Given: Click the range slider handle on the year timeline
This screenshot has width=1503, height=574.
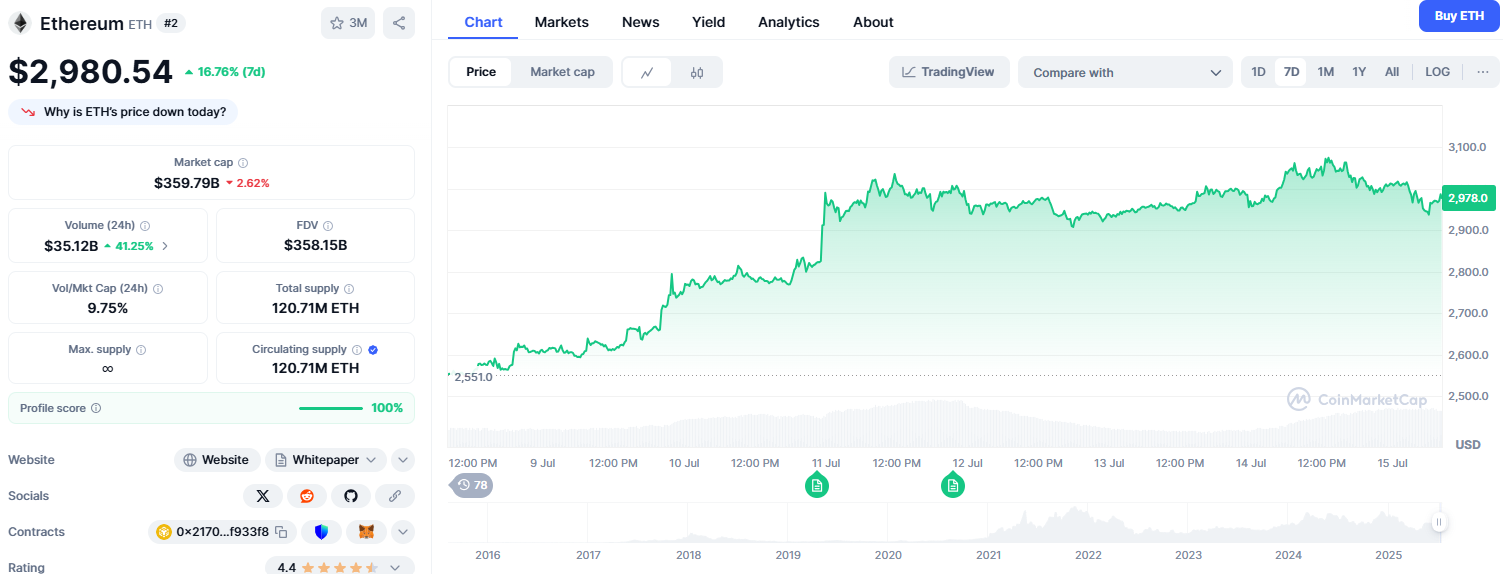Looking at the screenshot, I should point(1439,522).
